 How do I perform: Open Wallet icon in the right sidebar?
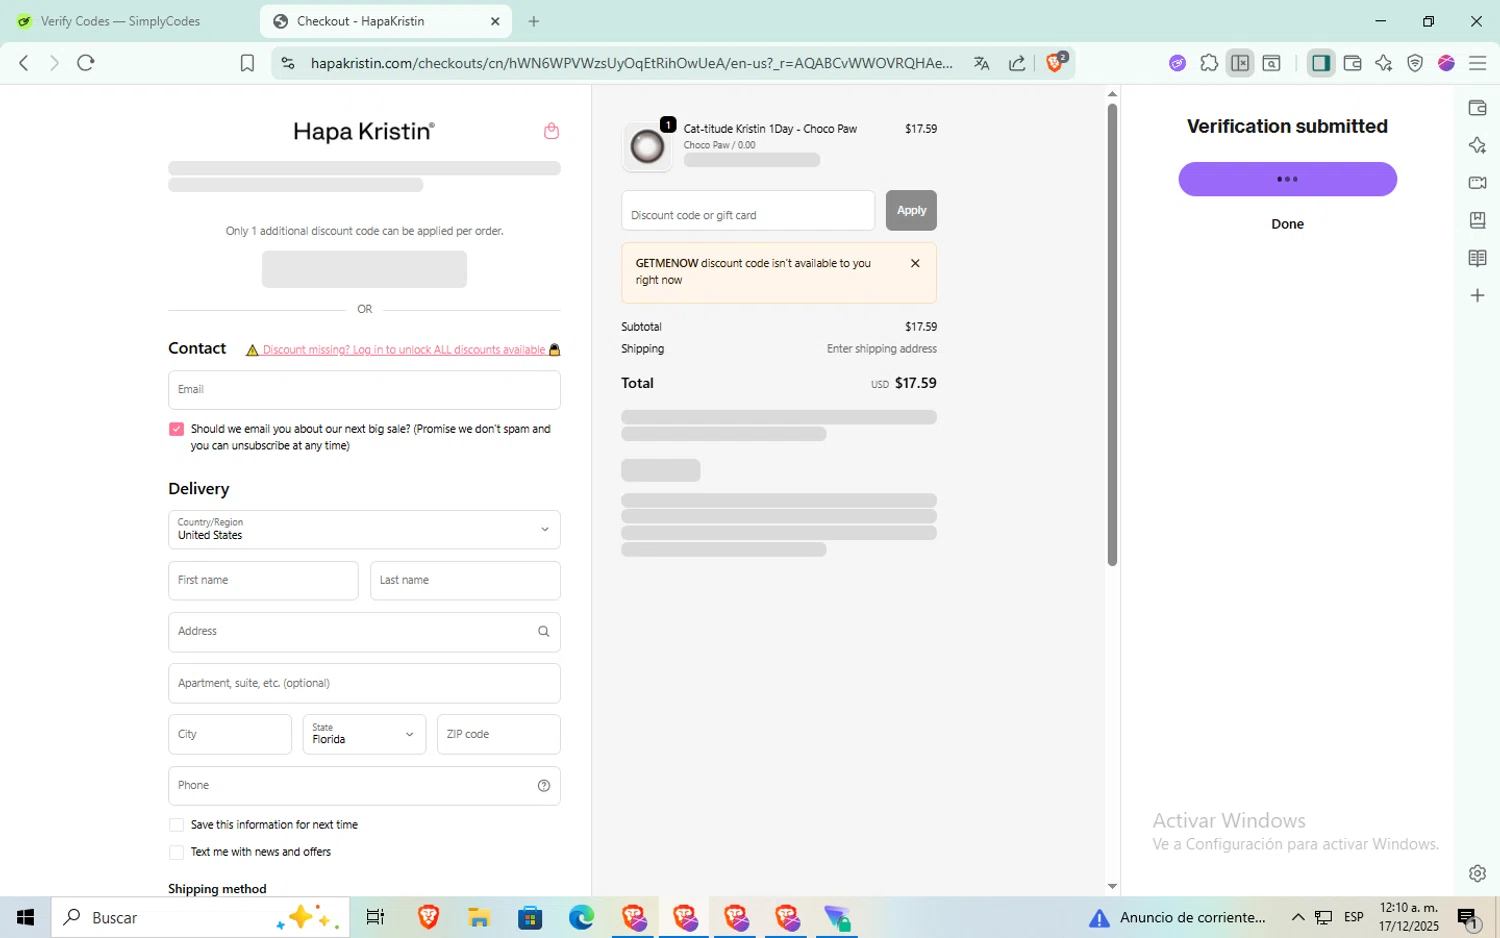pos(1477,108)
